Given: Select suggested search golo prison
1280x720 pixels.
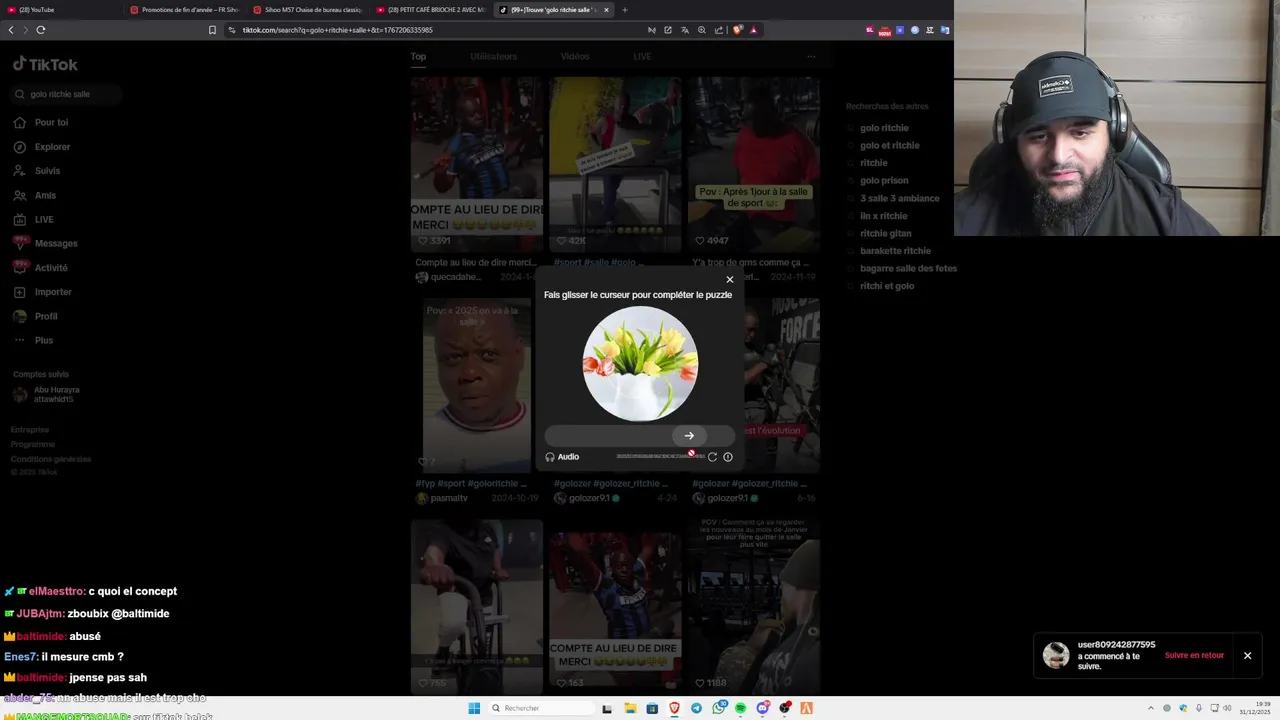Looking at the screenshot, I should tap(884, 181).
